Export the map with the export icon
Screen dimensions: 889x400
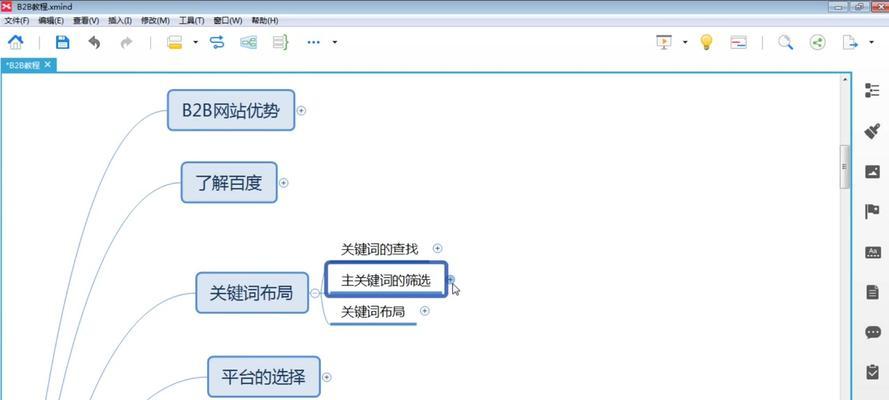point(850,42)
